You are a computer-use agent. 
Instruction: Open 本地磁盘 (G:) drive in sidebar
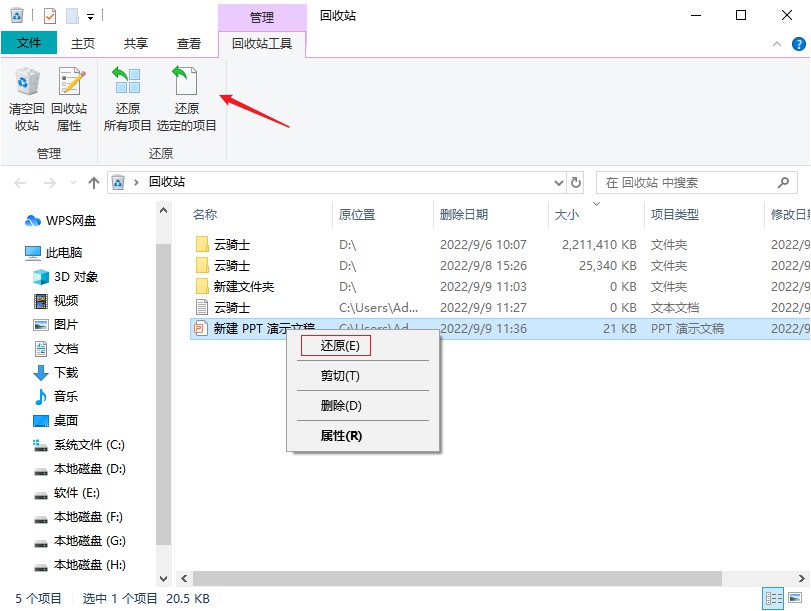[80, 541]
